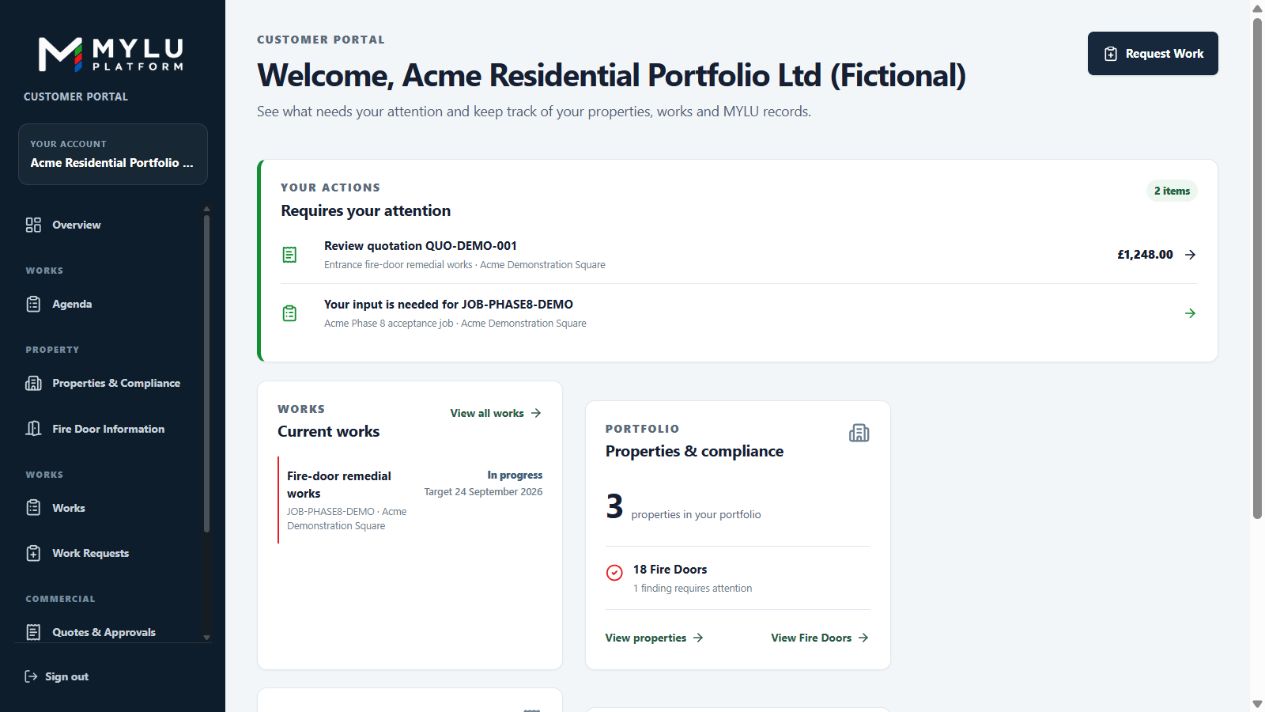The width and height of the screenshot is (1265, 712).
Task: Click the 2 items badge
Action: coord(1172,191)
